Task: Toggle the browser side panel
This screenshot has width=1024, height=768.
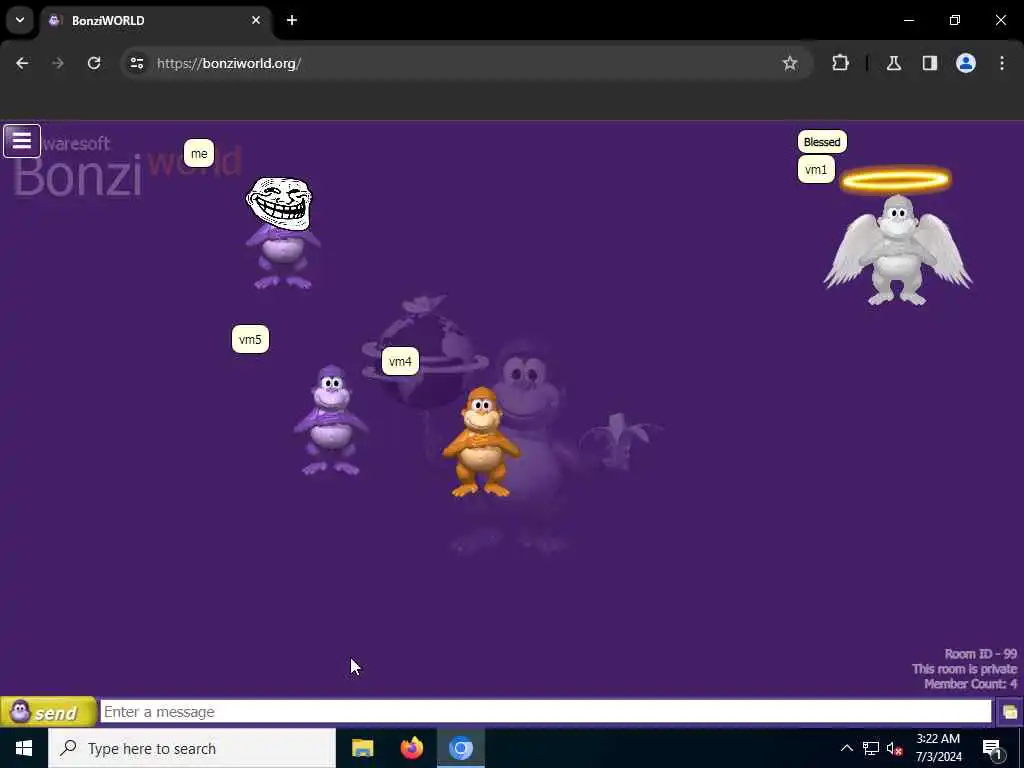Action: tap(930, 63)
